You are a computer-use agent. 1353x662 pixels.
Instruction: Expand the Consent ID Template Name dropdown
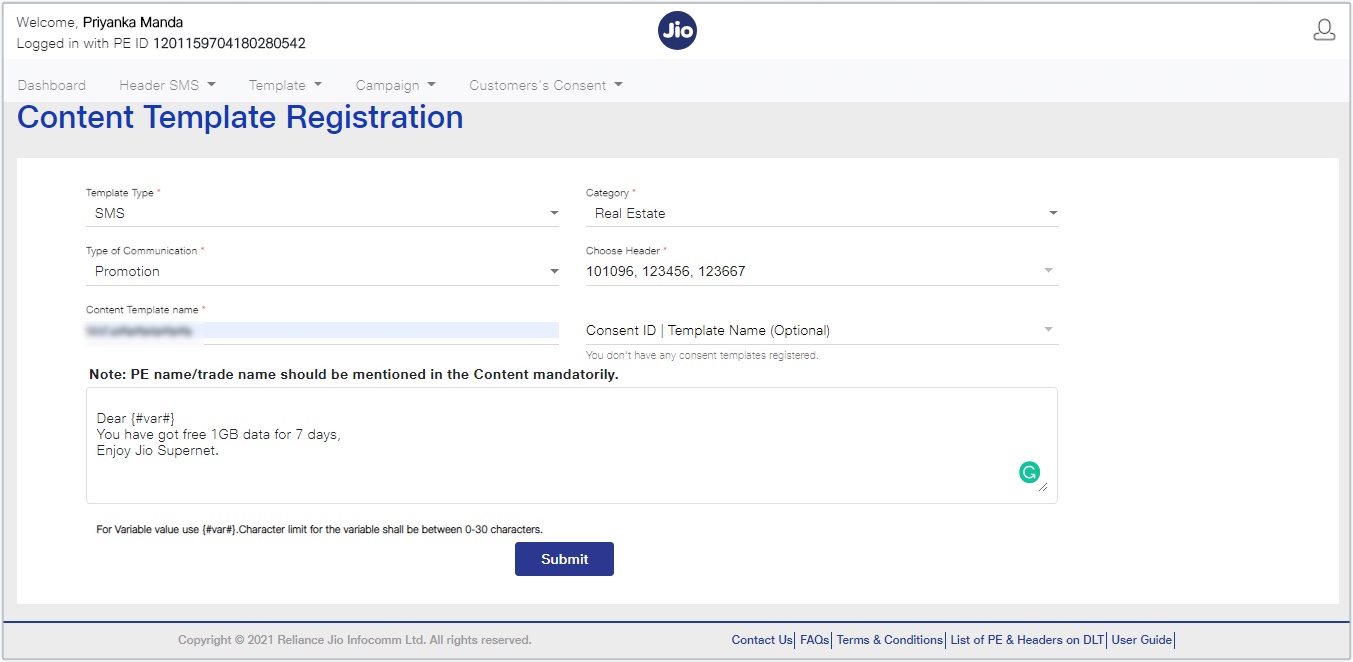822,330
